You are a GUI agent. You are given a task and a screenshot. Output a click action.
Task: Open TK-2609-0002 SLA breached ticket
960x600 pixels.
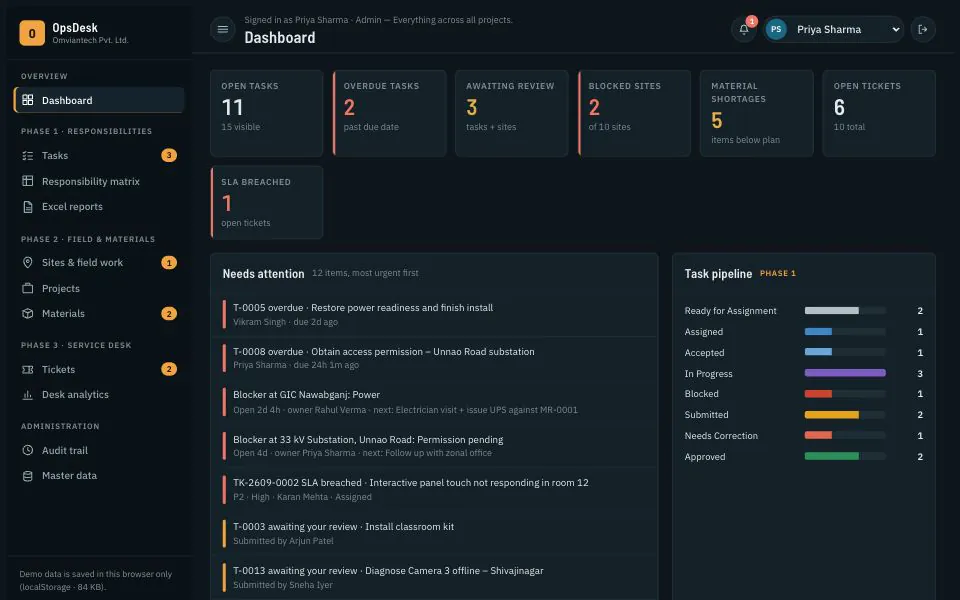point(434,490)
